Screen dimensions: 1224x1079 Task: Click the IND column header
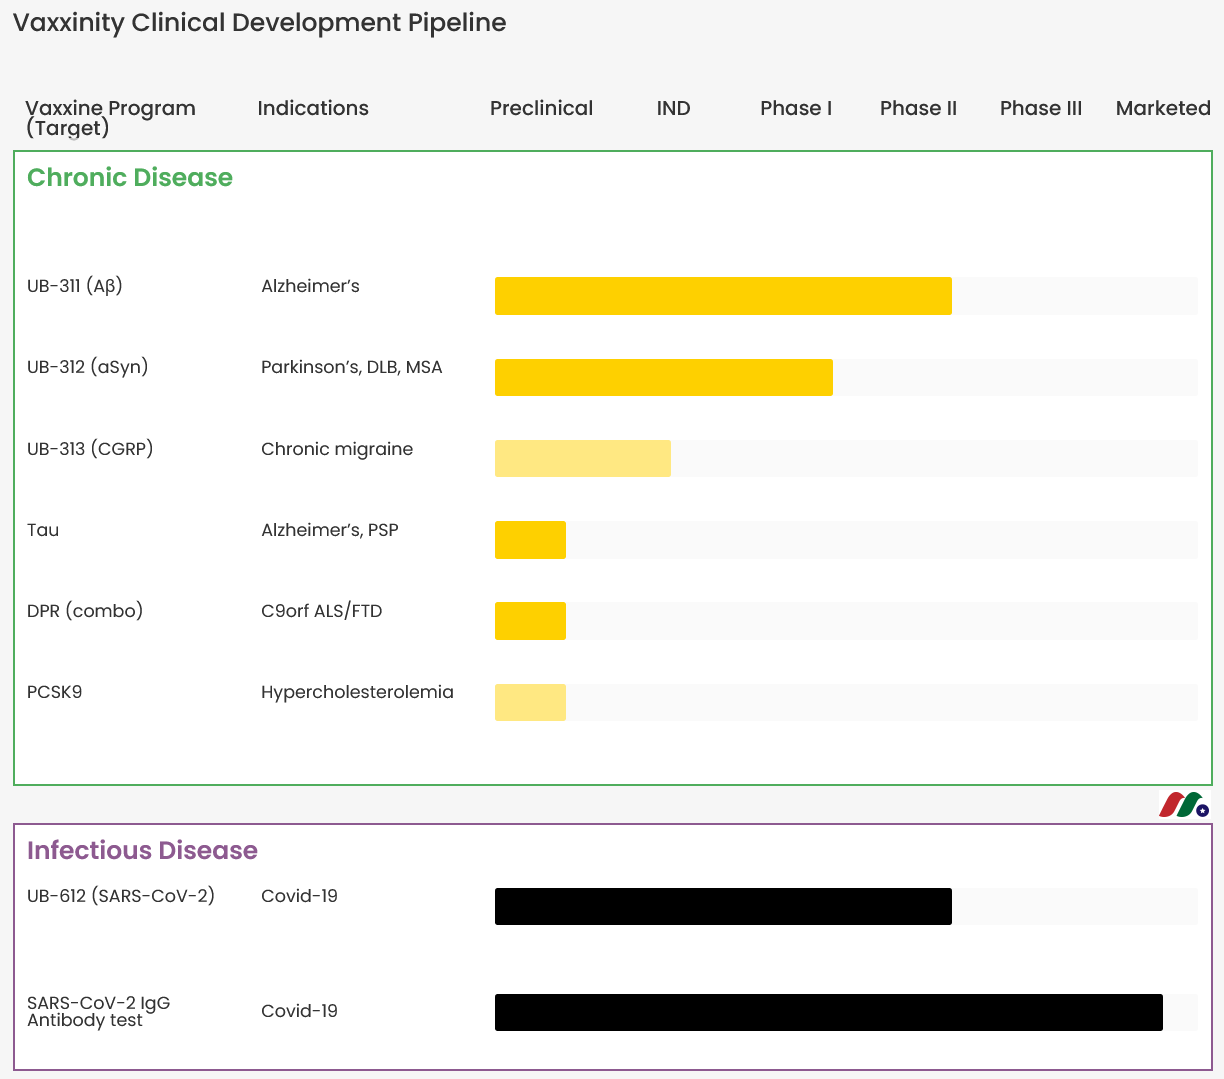click(673, 108)
